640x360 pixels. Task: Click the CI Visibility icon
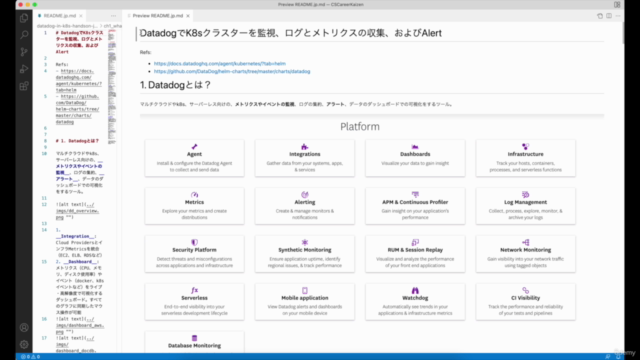point(525,290)
